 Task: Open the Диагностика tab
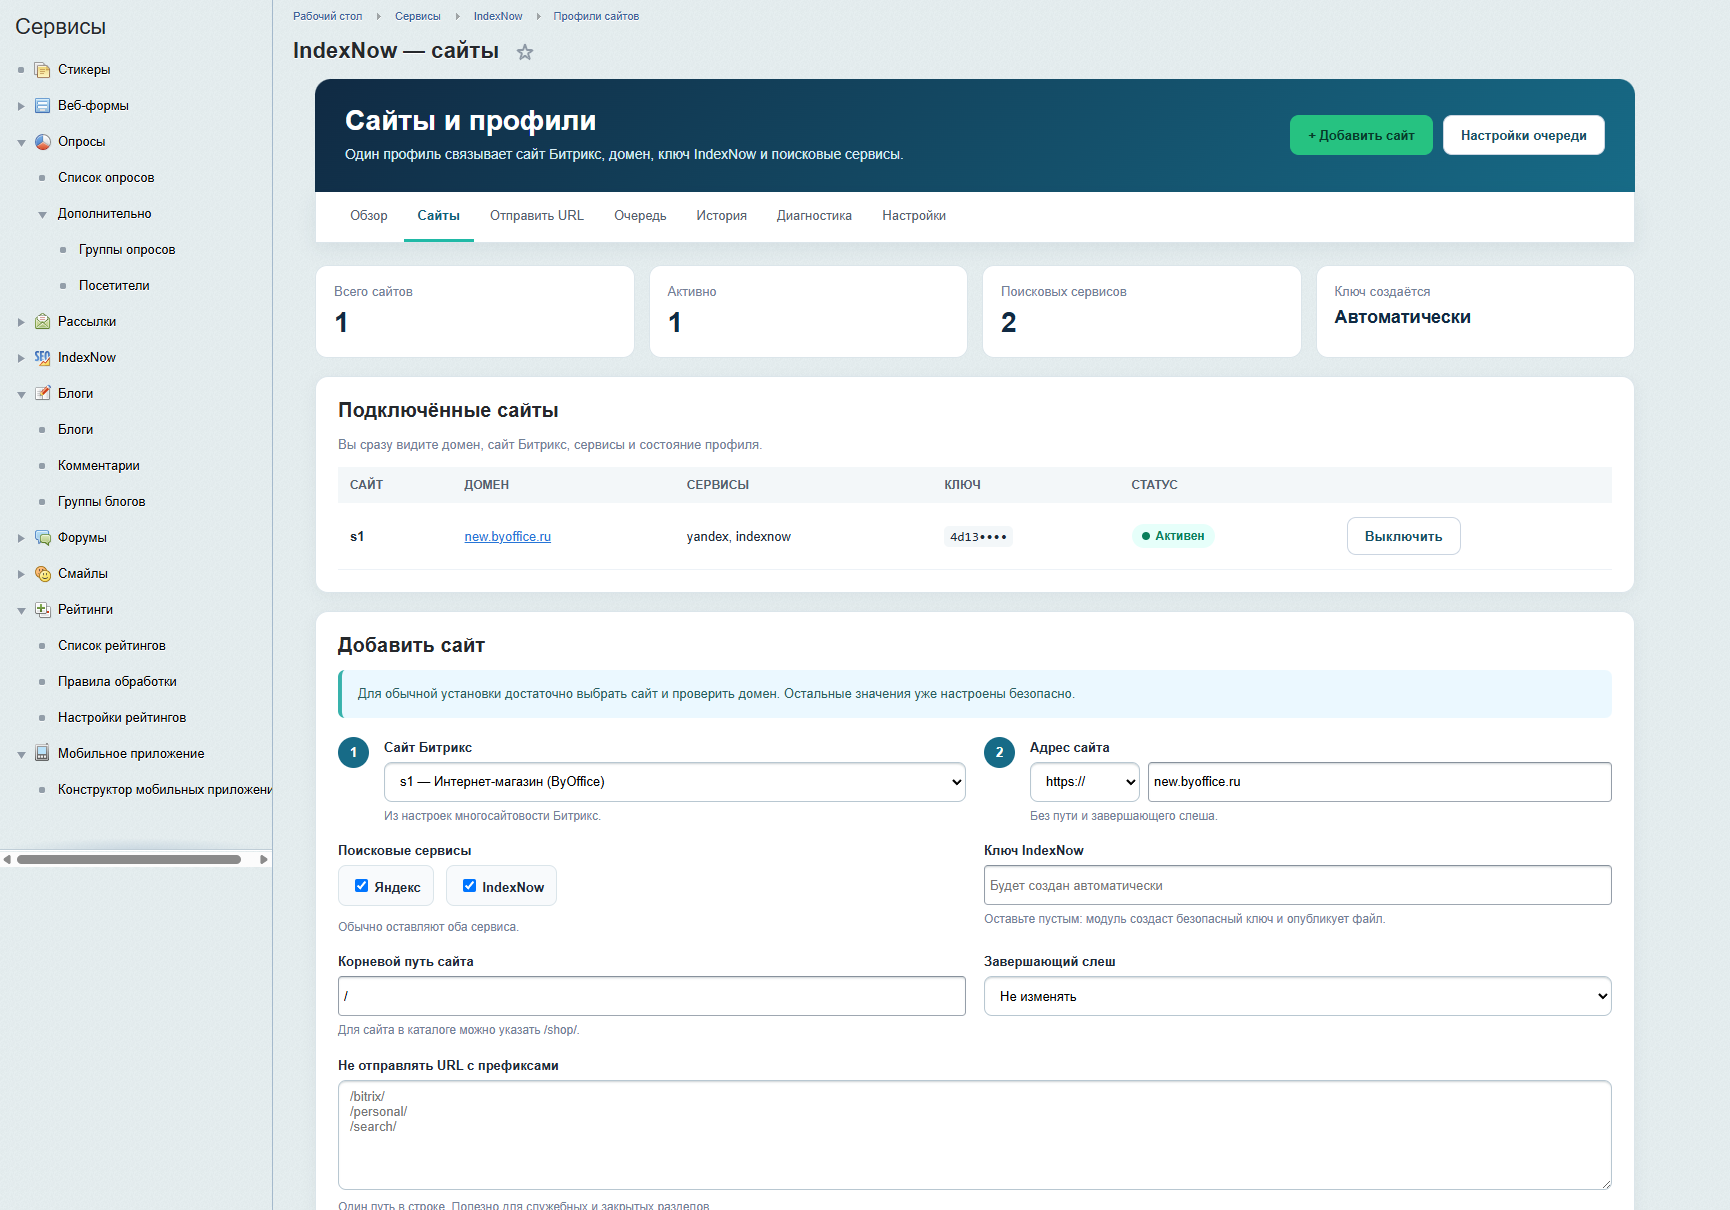814,216
